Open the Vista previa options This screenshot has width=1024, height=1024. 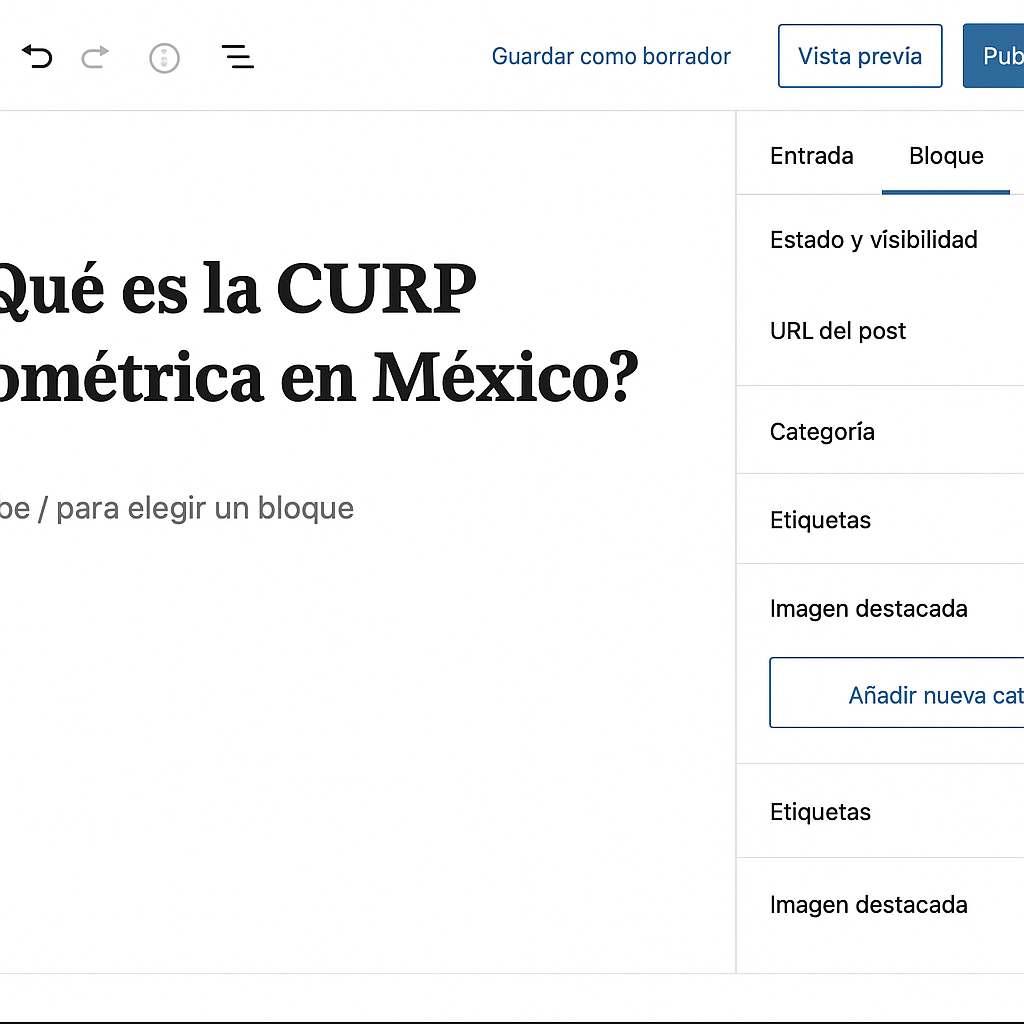pyautogui.click(x=859, y=55)
